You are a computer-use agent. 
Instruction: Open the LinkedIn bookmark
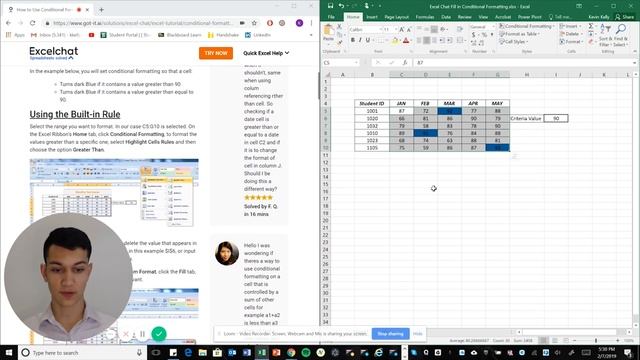coord(258,35)
